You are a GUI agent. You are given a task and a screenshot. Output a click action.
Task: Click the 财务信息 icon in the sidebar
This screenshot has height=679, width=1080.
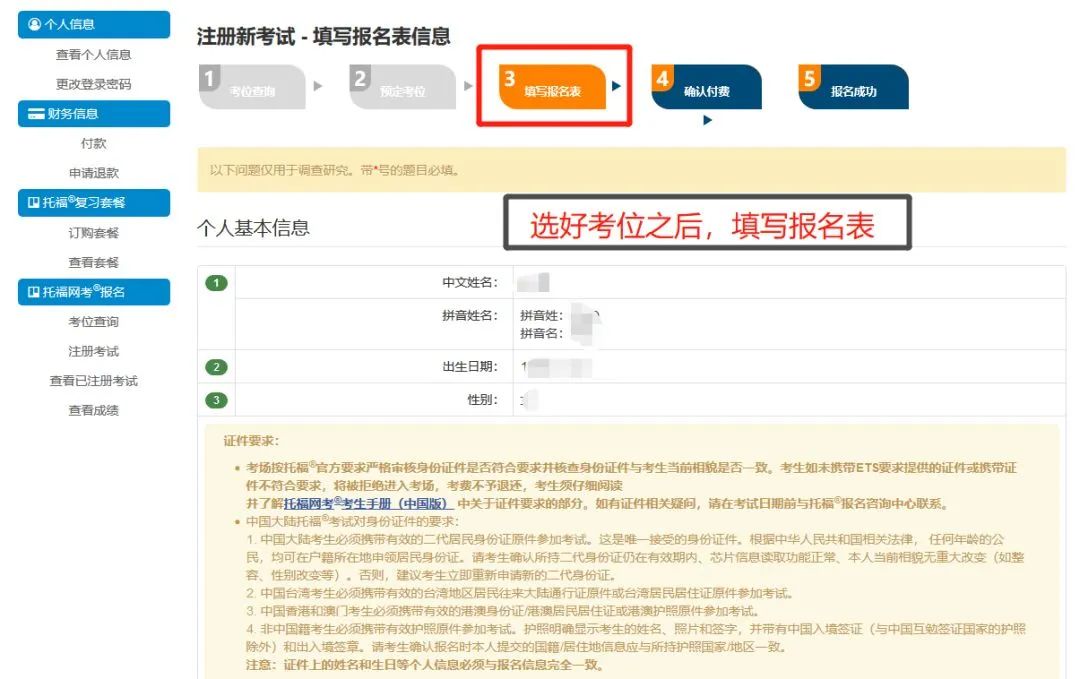[x=34, y=115]
